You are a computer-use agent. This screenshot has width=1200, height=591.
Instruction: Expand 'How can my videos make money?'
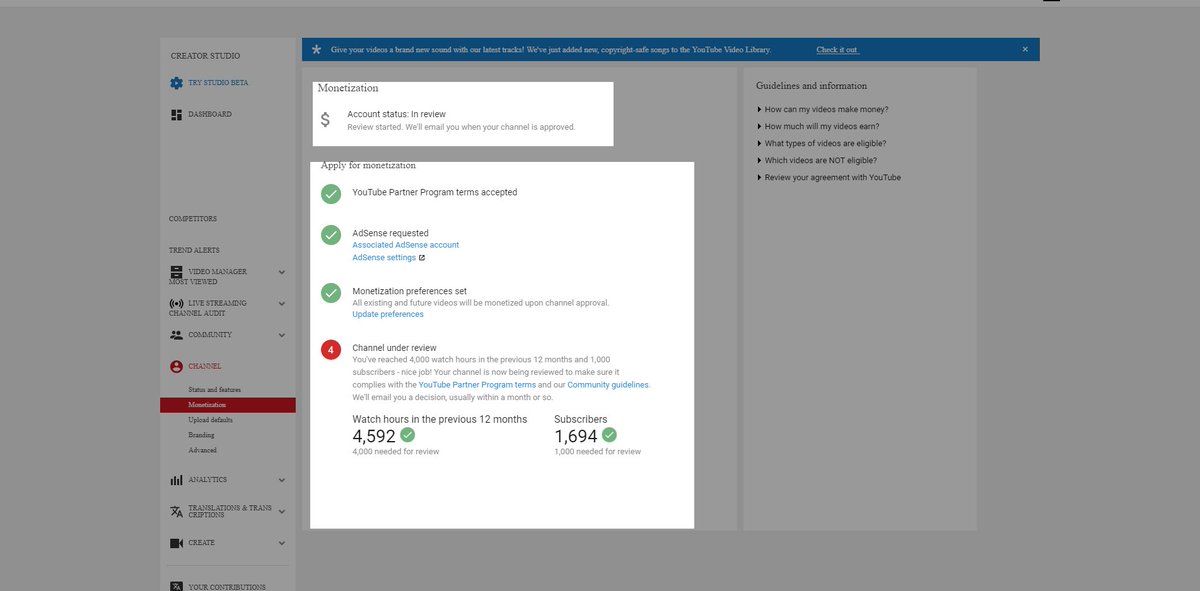coord(822,110)
